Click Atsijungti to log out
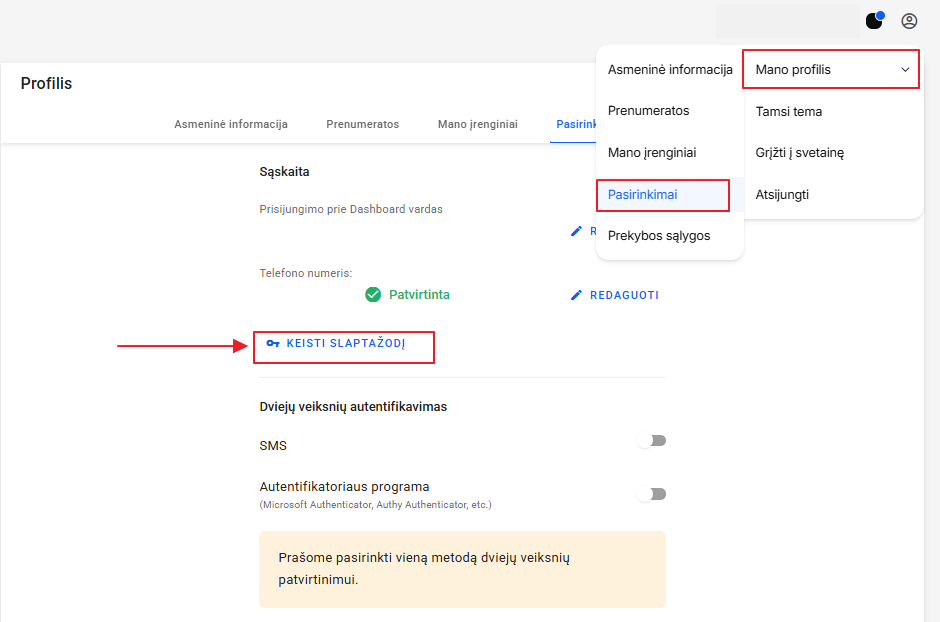The width and height of the screenshot is (940, 622). 782,195
